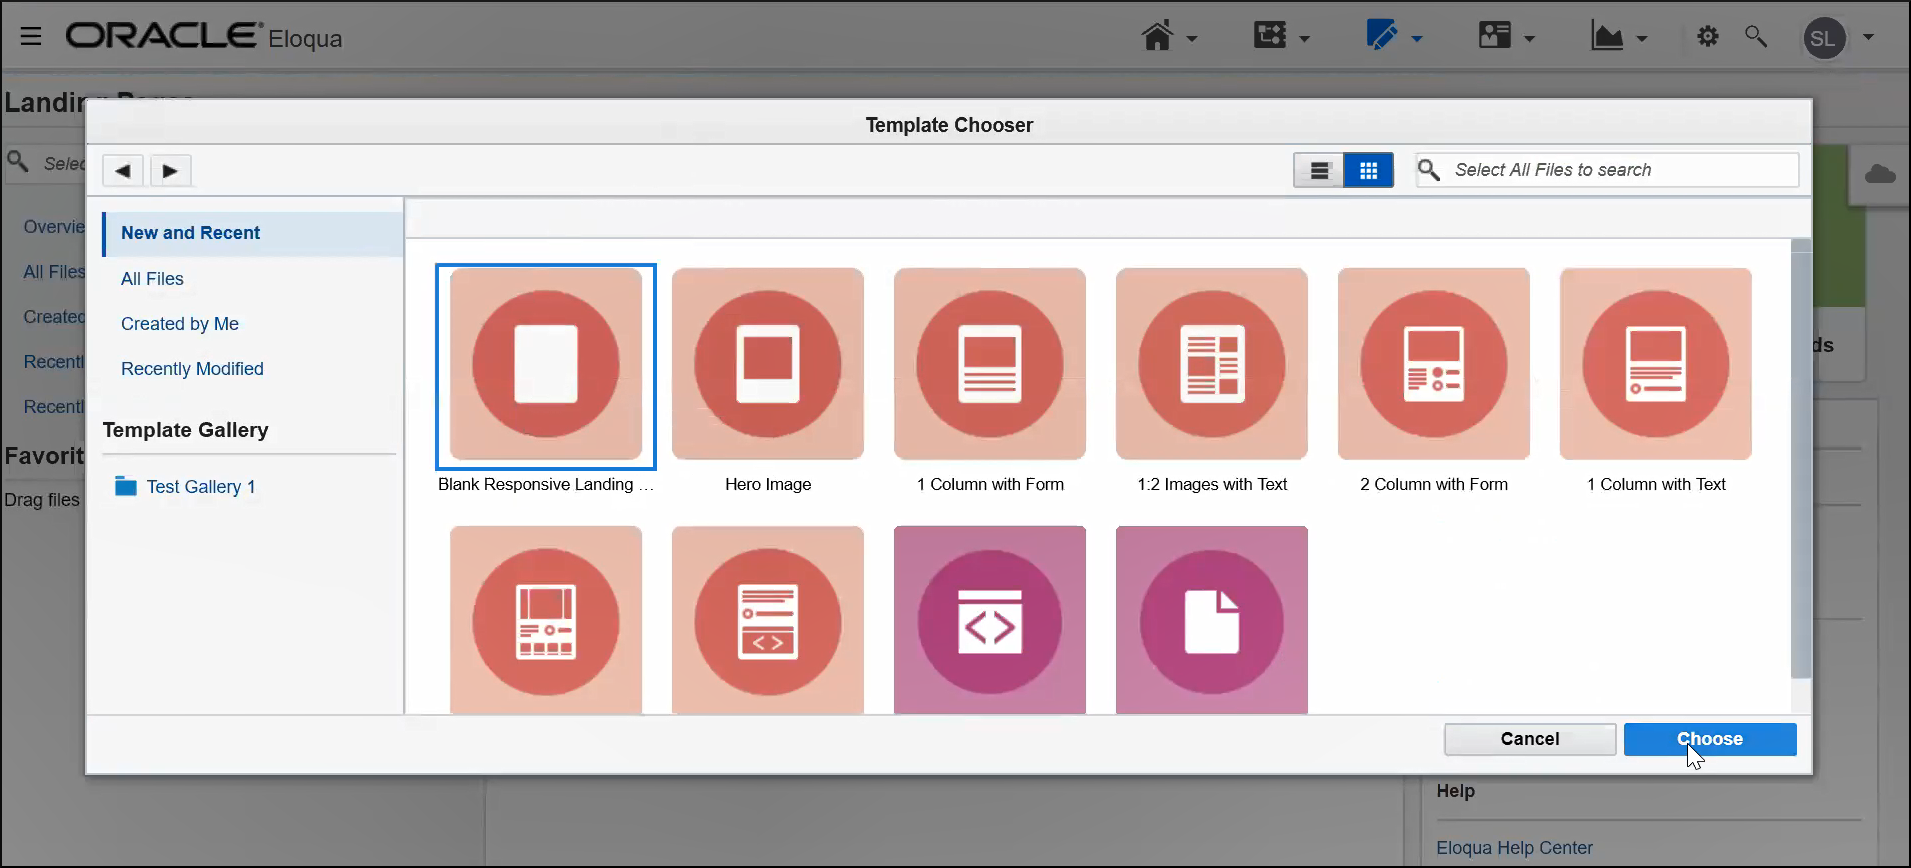
Task: Click the Choose button
Action: point(1710,739)
